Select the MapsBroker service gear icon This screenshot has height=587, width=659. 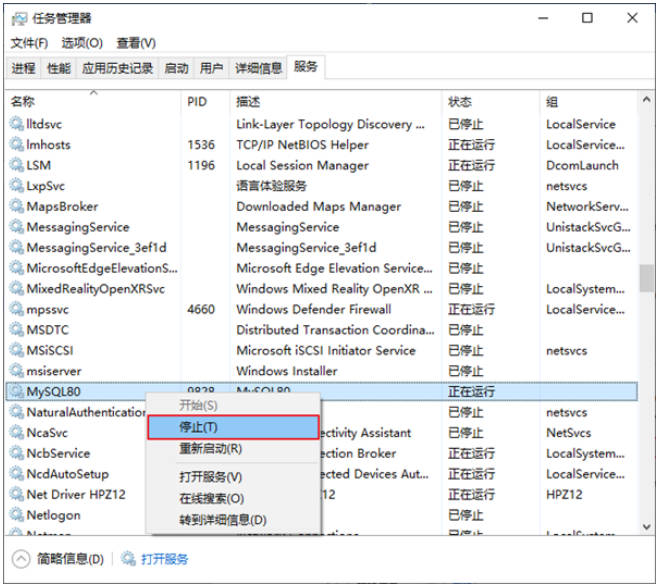(x=17, y=206)
